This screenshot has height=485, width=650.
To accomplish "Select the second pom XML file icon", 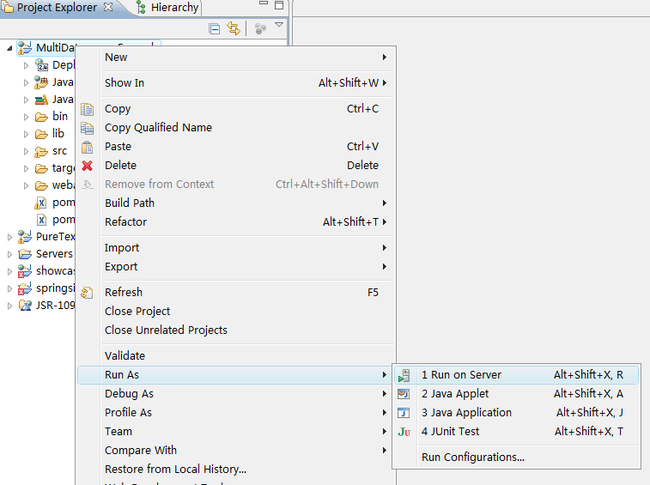I will pyautogui.click(x=41, y=220).
